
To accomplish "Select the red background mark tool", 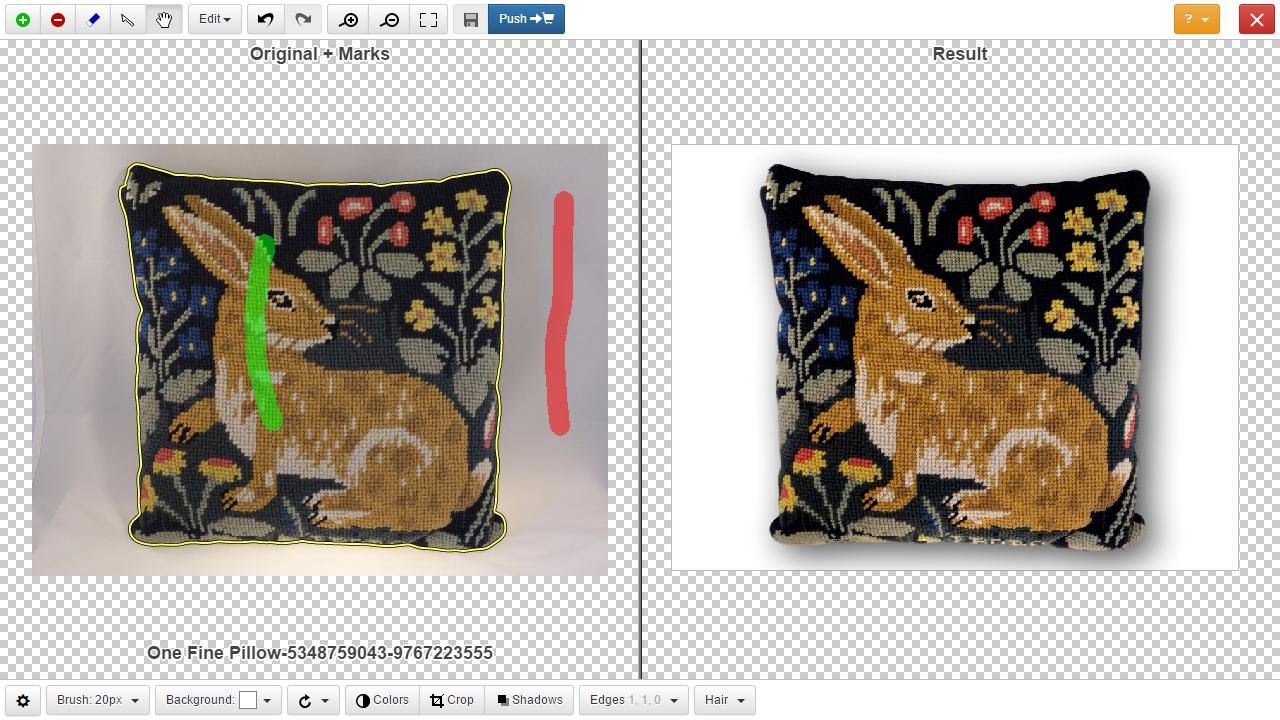I will [x=58, y=19].
